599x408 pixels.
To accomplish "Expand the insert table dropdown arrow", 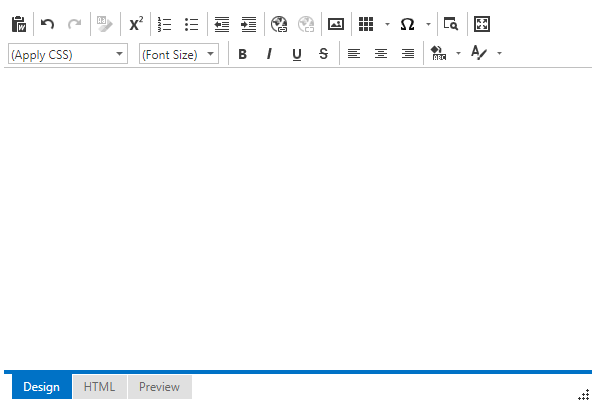I will (x=387, y=24).
